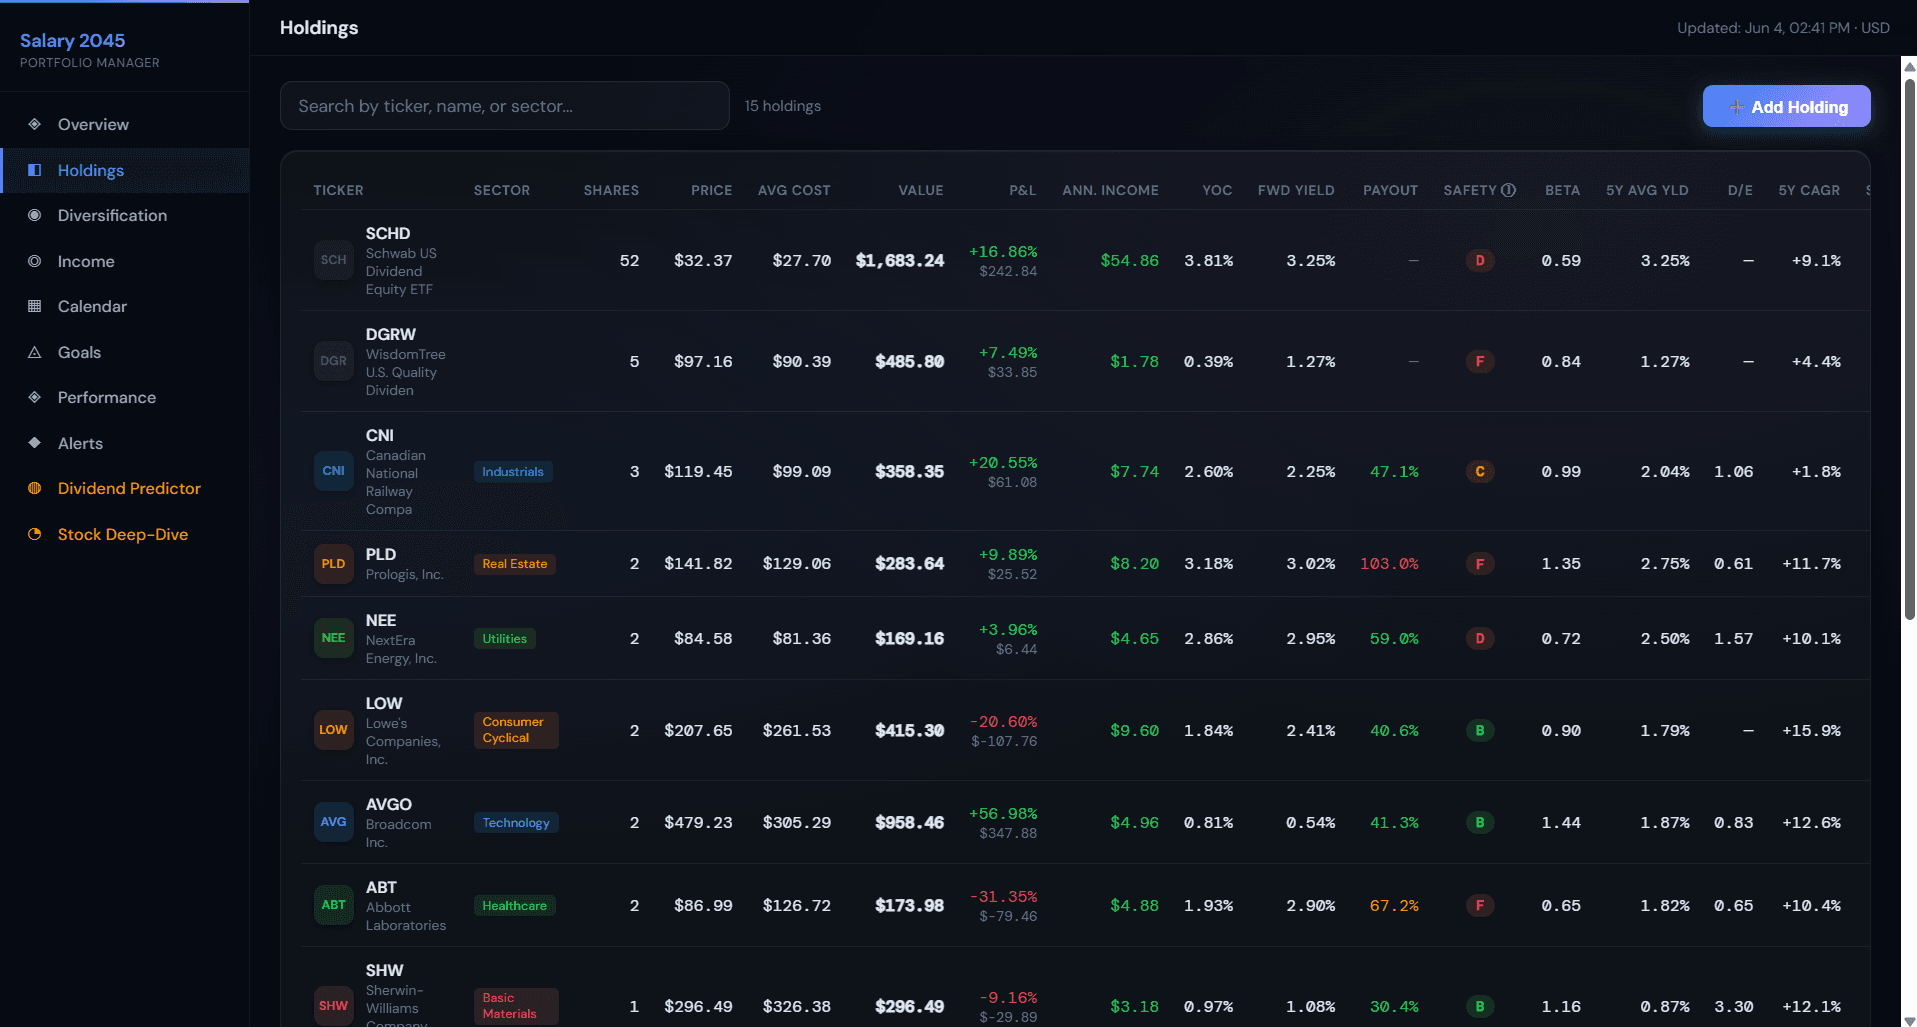Sort by the YOC column header
Image resolution: width=1917 pixels, height=1027 pixels.
(1217, 190)
